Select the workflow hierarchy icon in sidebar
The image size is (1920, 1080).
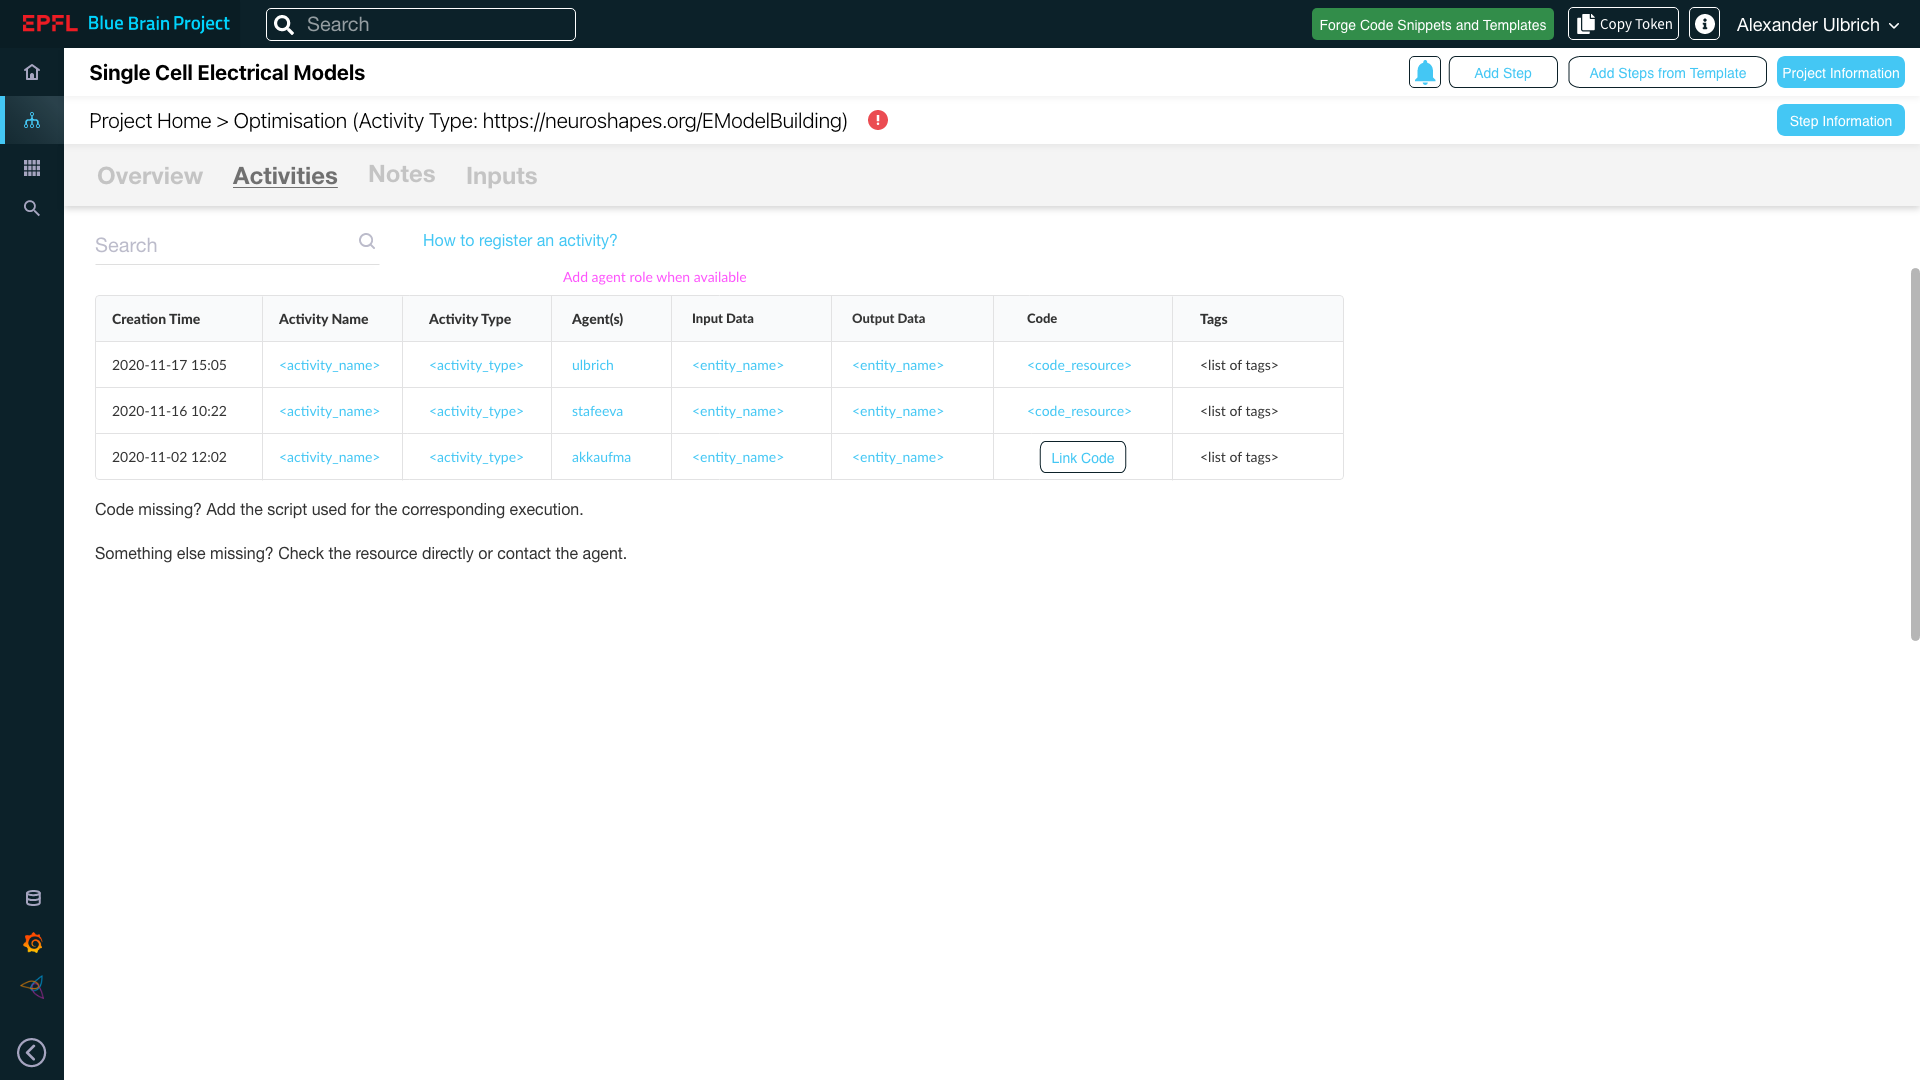(32, 120)
